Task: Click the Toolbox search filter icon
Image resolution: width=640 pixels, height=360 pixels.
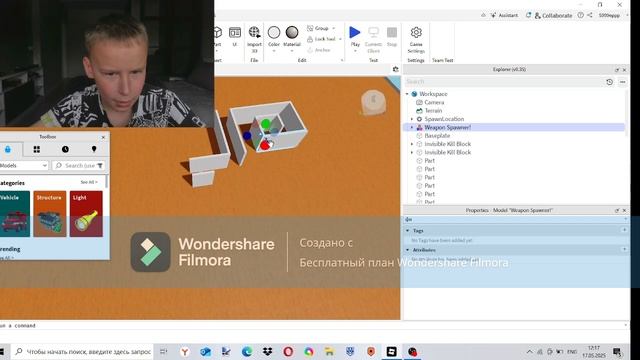Action: [x=100, y=166]
